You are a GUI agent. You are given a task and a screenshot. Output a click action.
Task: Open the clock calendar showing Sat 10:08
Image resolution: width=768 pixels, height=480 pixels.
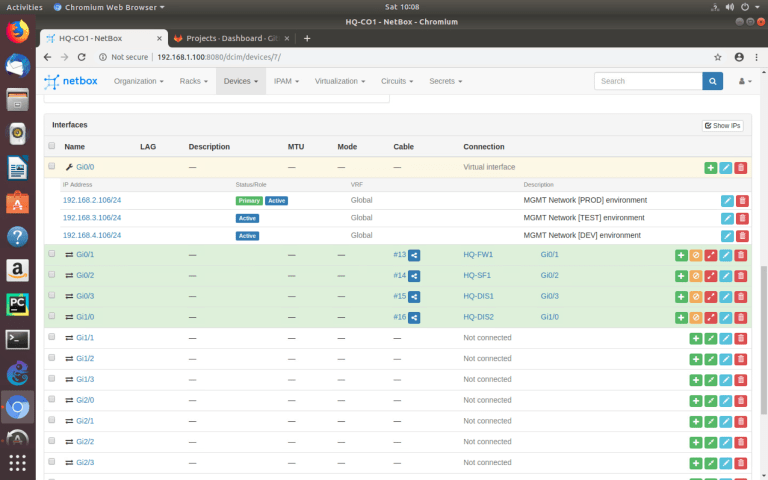pyautogui.click(x=402, y=7)
